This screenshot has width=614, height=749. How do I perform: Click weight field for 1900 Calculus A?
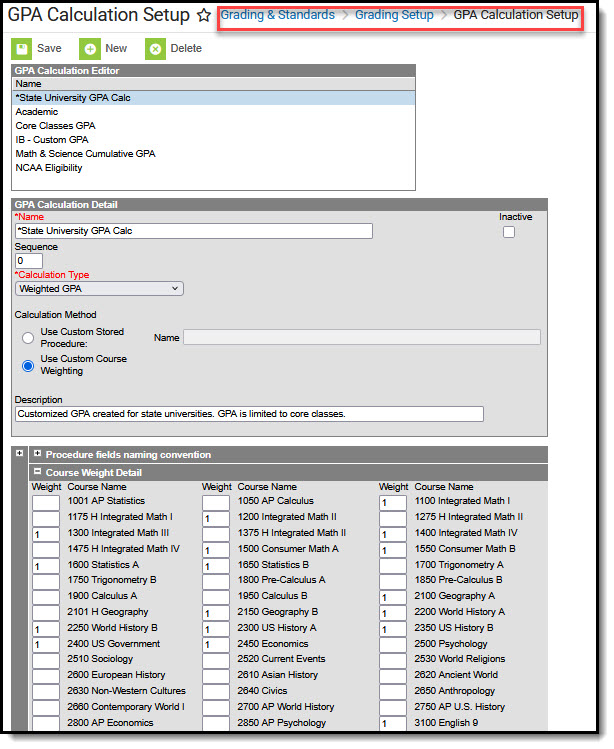46,598
